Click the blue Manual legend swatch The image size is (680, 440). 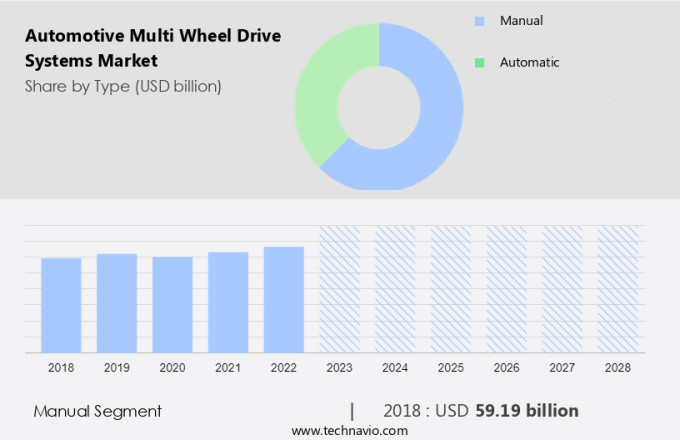[x=480, y=20]
